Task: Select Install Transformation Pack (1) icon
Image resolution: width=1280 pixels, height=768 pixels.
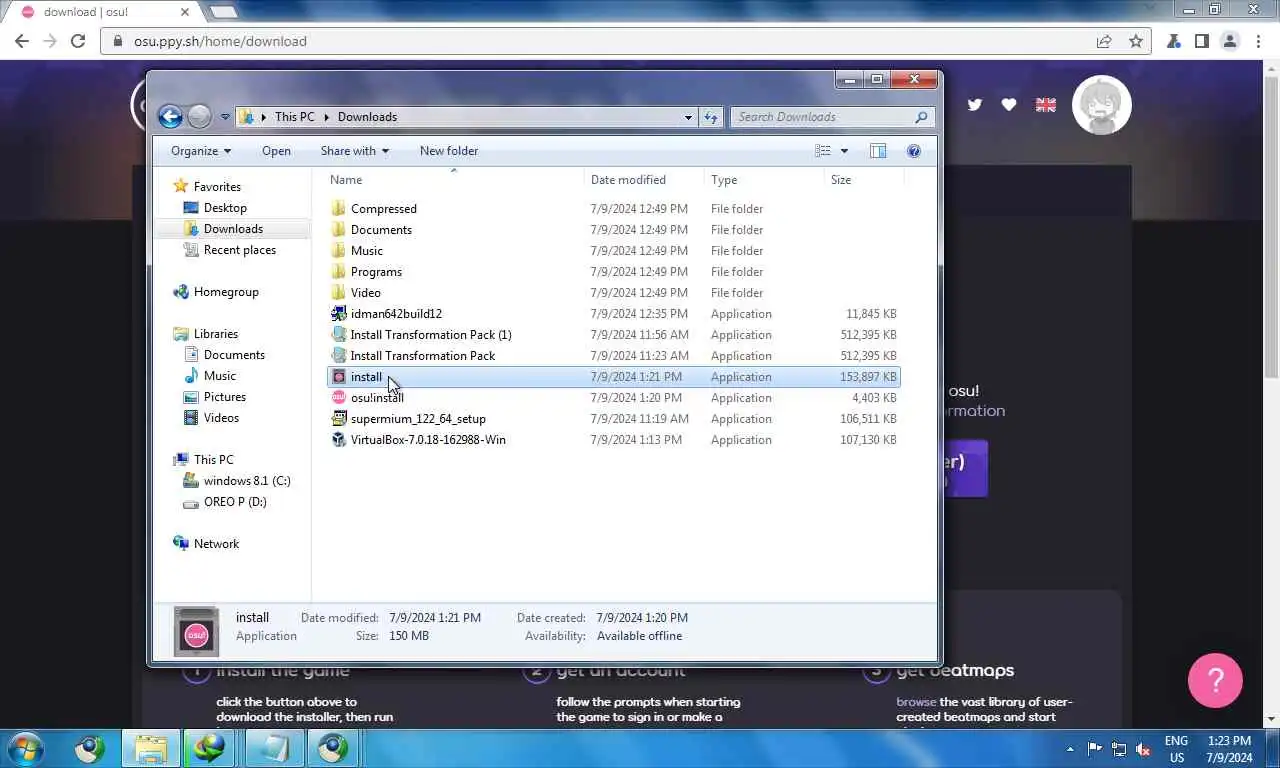Action: pyautogui.click(x=339, y=335)
